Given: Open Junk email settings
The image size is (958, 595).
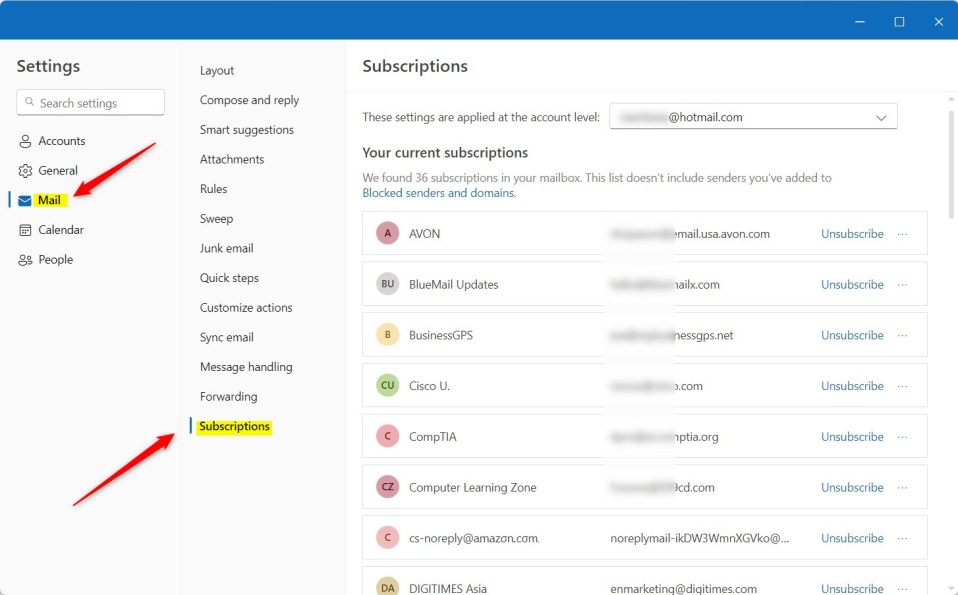Looking at the screenshot, I should click(x=226, y=248).
